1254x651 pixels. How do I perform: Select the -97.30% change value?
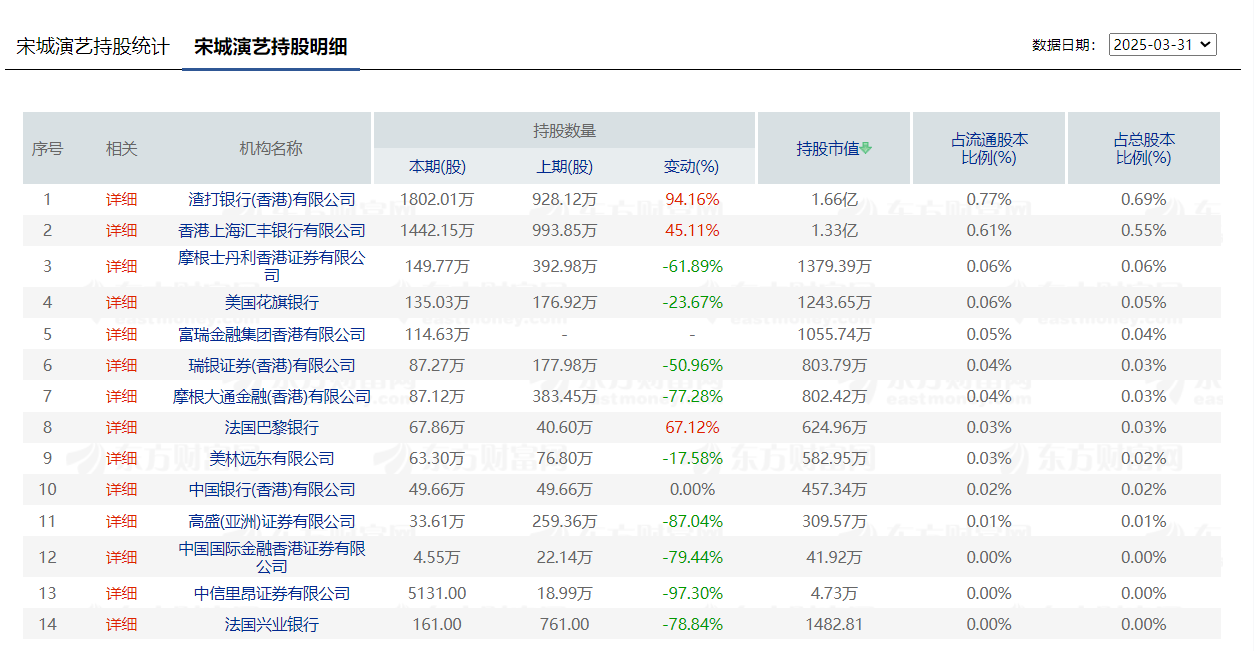tap(692, 593)
